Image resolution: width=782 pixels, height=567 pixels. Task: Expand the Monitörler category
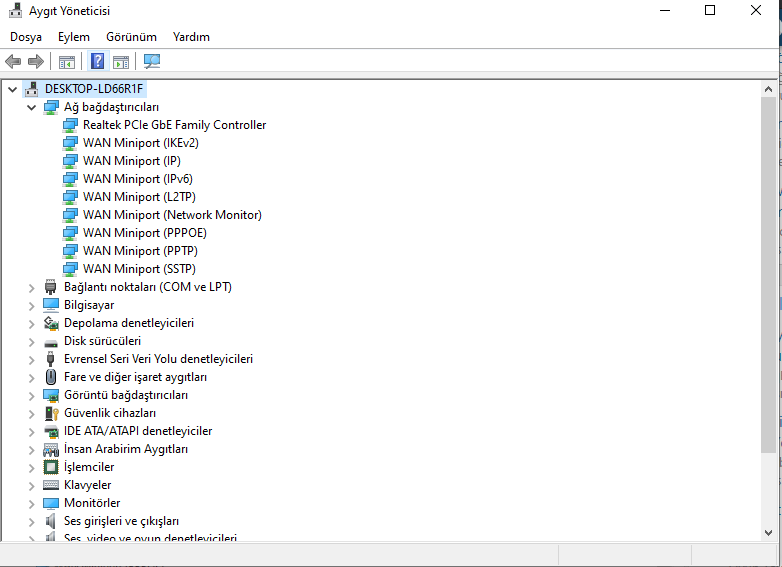pyautogui.click(x=31, y=504)
